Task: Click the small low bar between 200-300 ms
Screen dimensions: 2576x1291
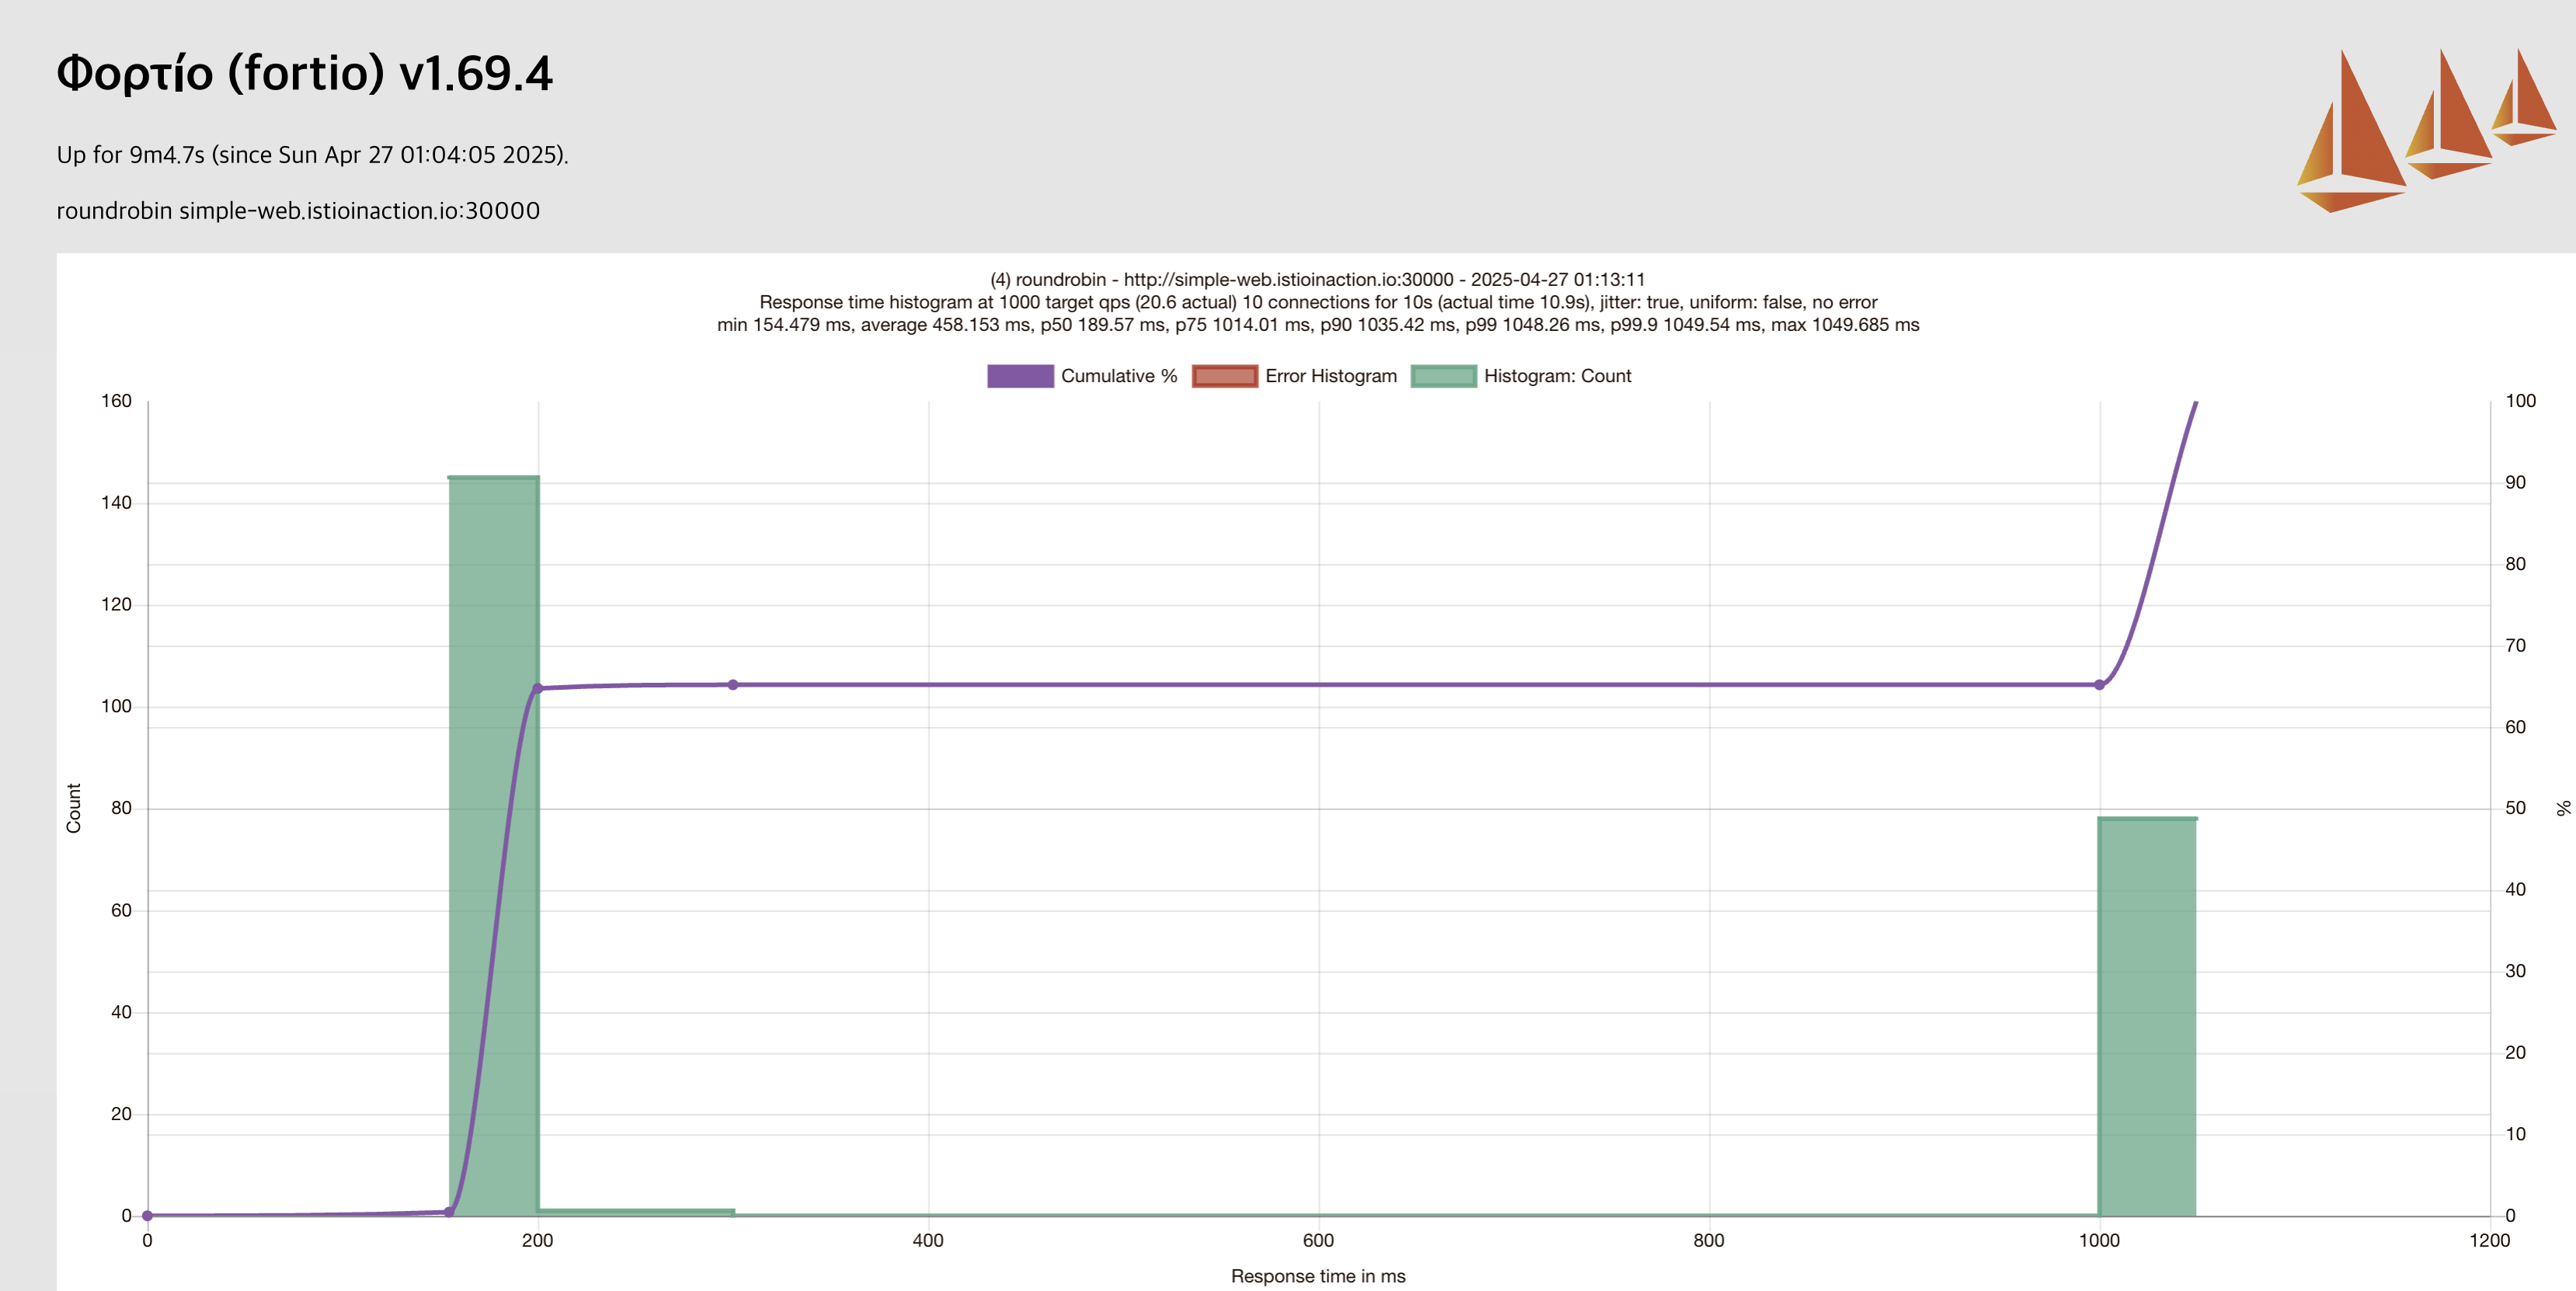Action: [x=636, y=1211]
